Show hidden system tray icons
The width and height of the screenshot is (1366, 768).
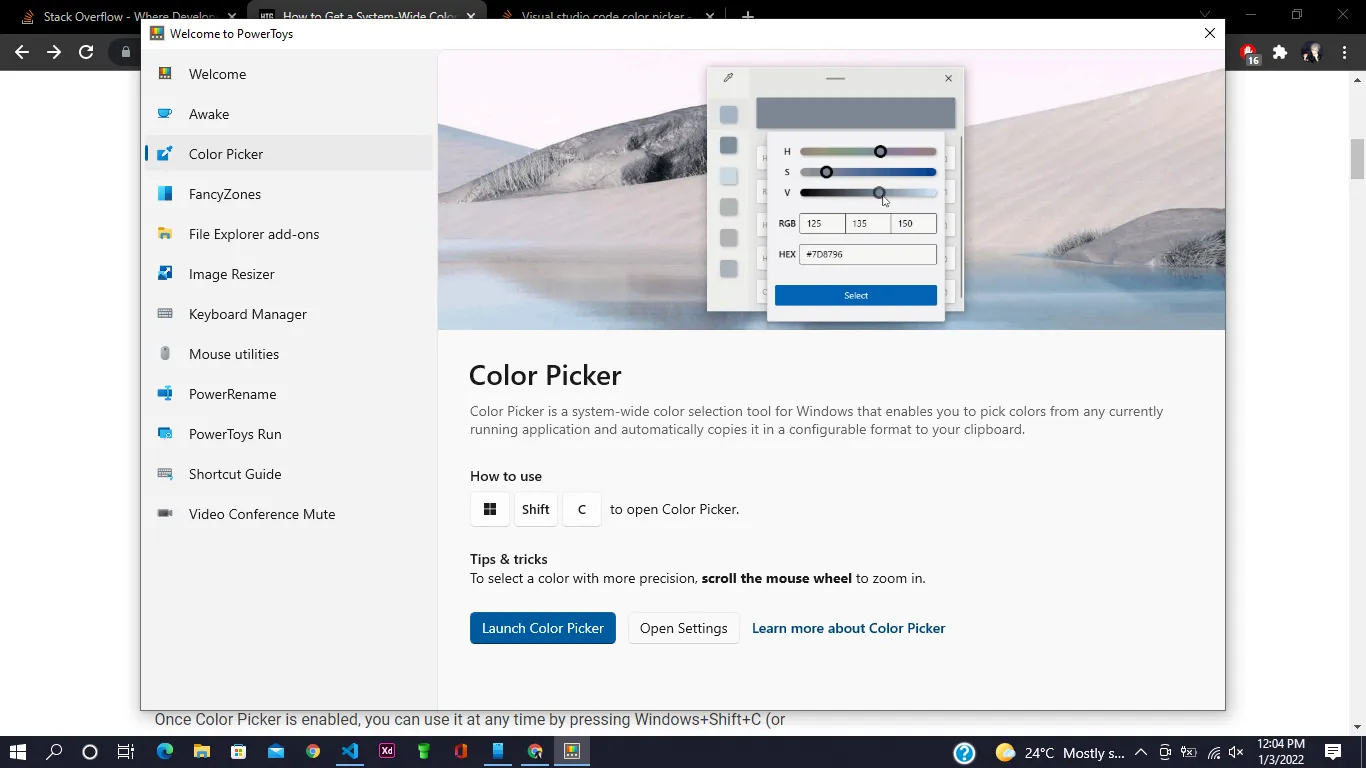point(1141,753)
